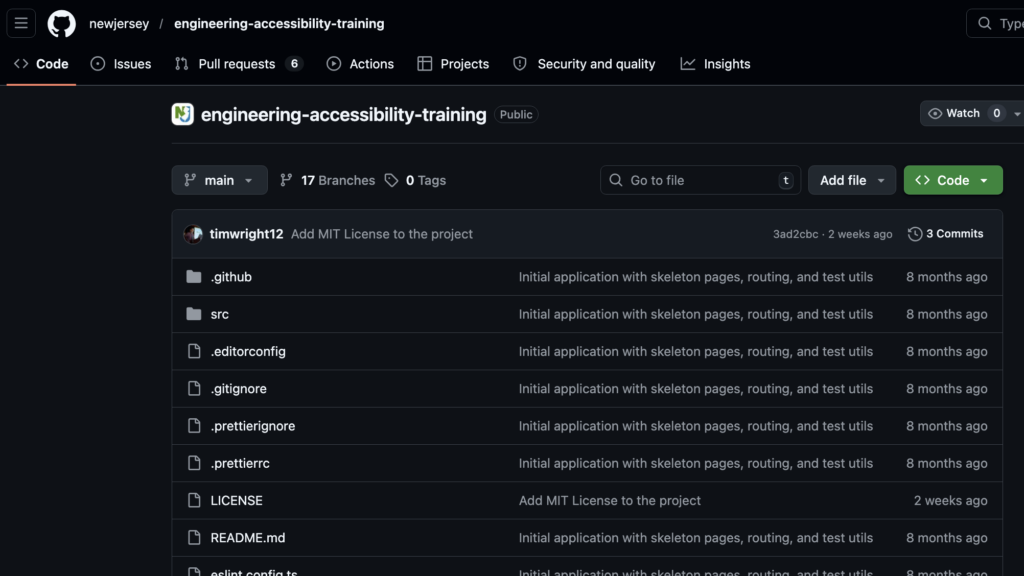The width and height of the screenshot is (1024, 576).
Task: Expand the main branch selector dropdown
Action: click(x=219, y=180)
